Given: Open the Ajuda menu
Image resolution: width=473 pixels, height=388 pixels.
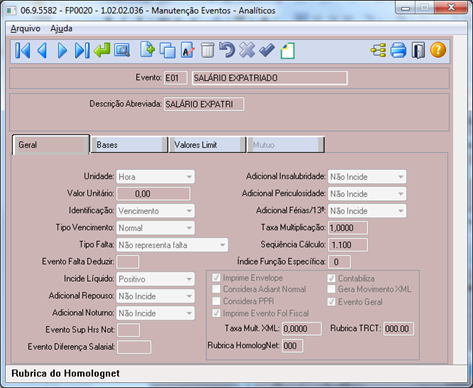Looking at the screenshot, I should (x=61, y=29).
